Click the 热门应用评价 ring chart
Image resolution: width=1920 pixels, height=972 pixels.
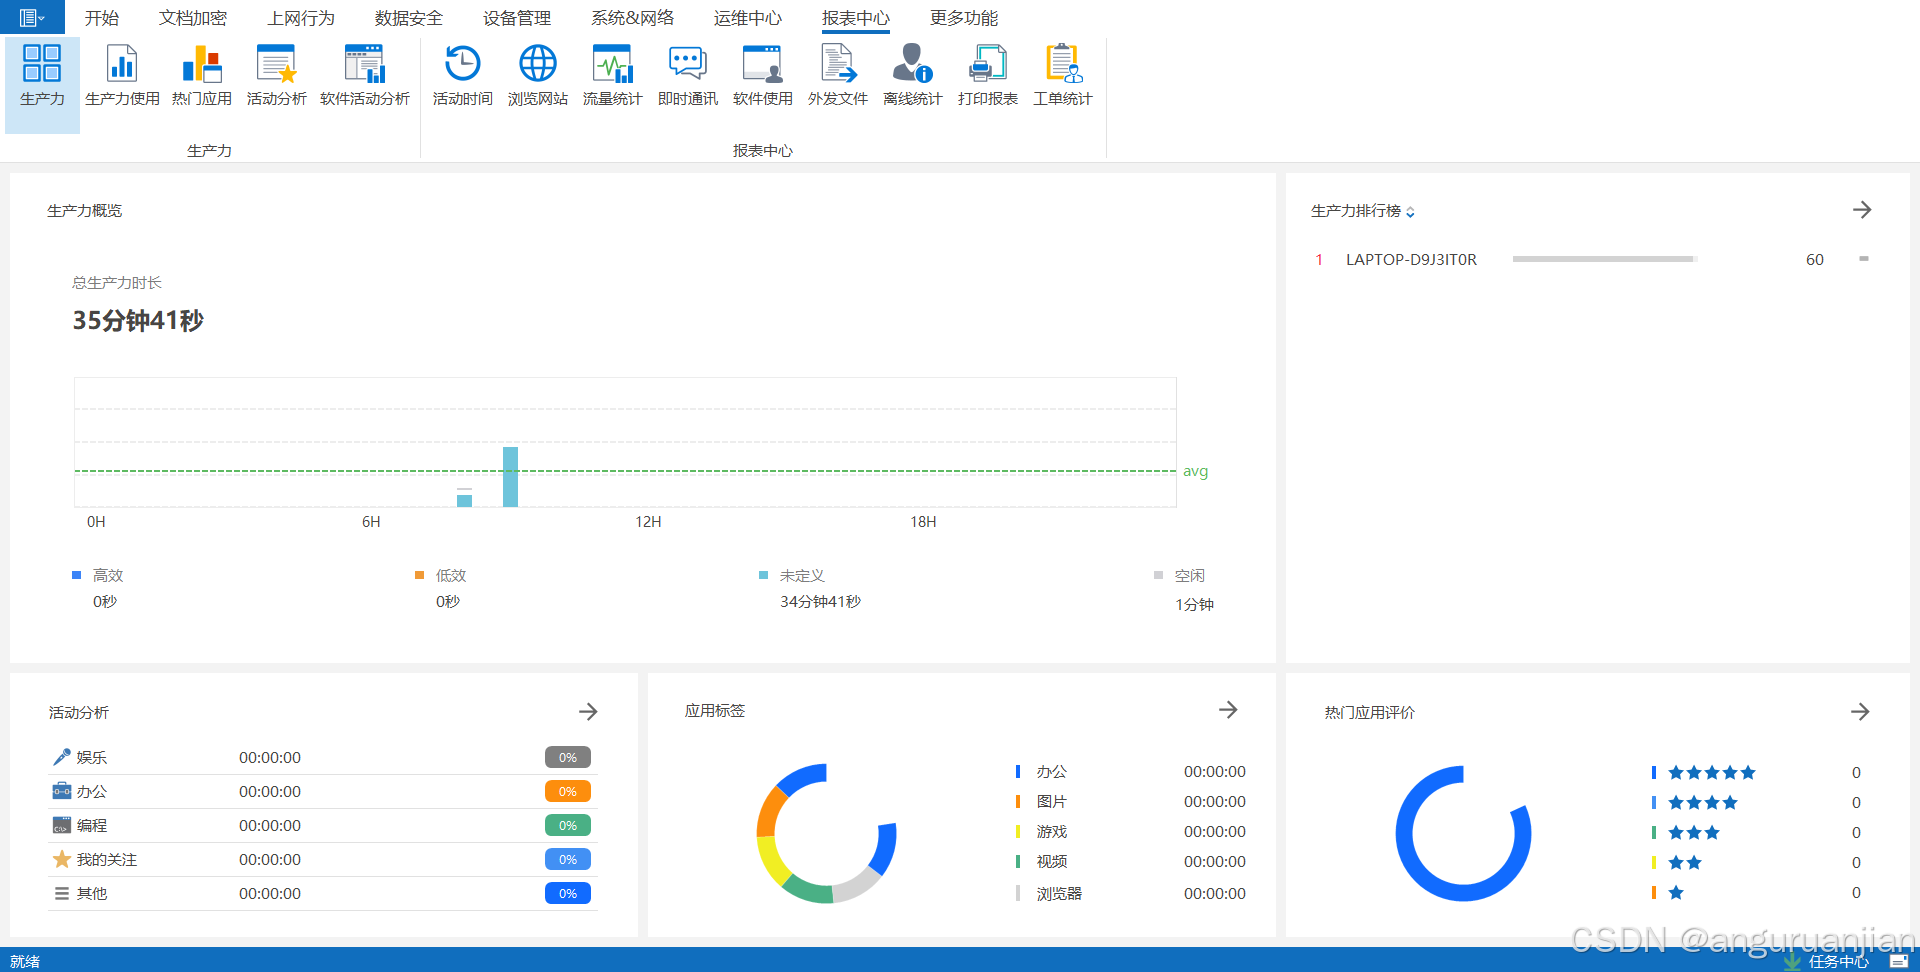[1464, 833]
